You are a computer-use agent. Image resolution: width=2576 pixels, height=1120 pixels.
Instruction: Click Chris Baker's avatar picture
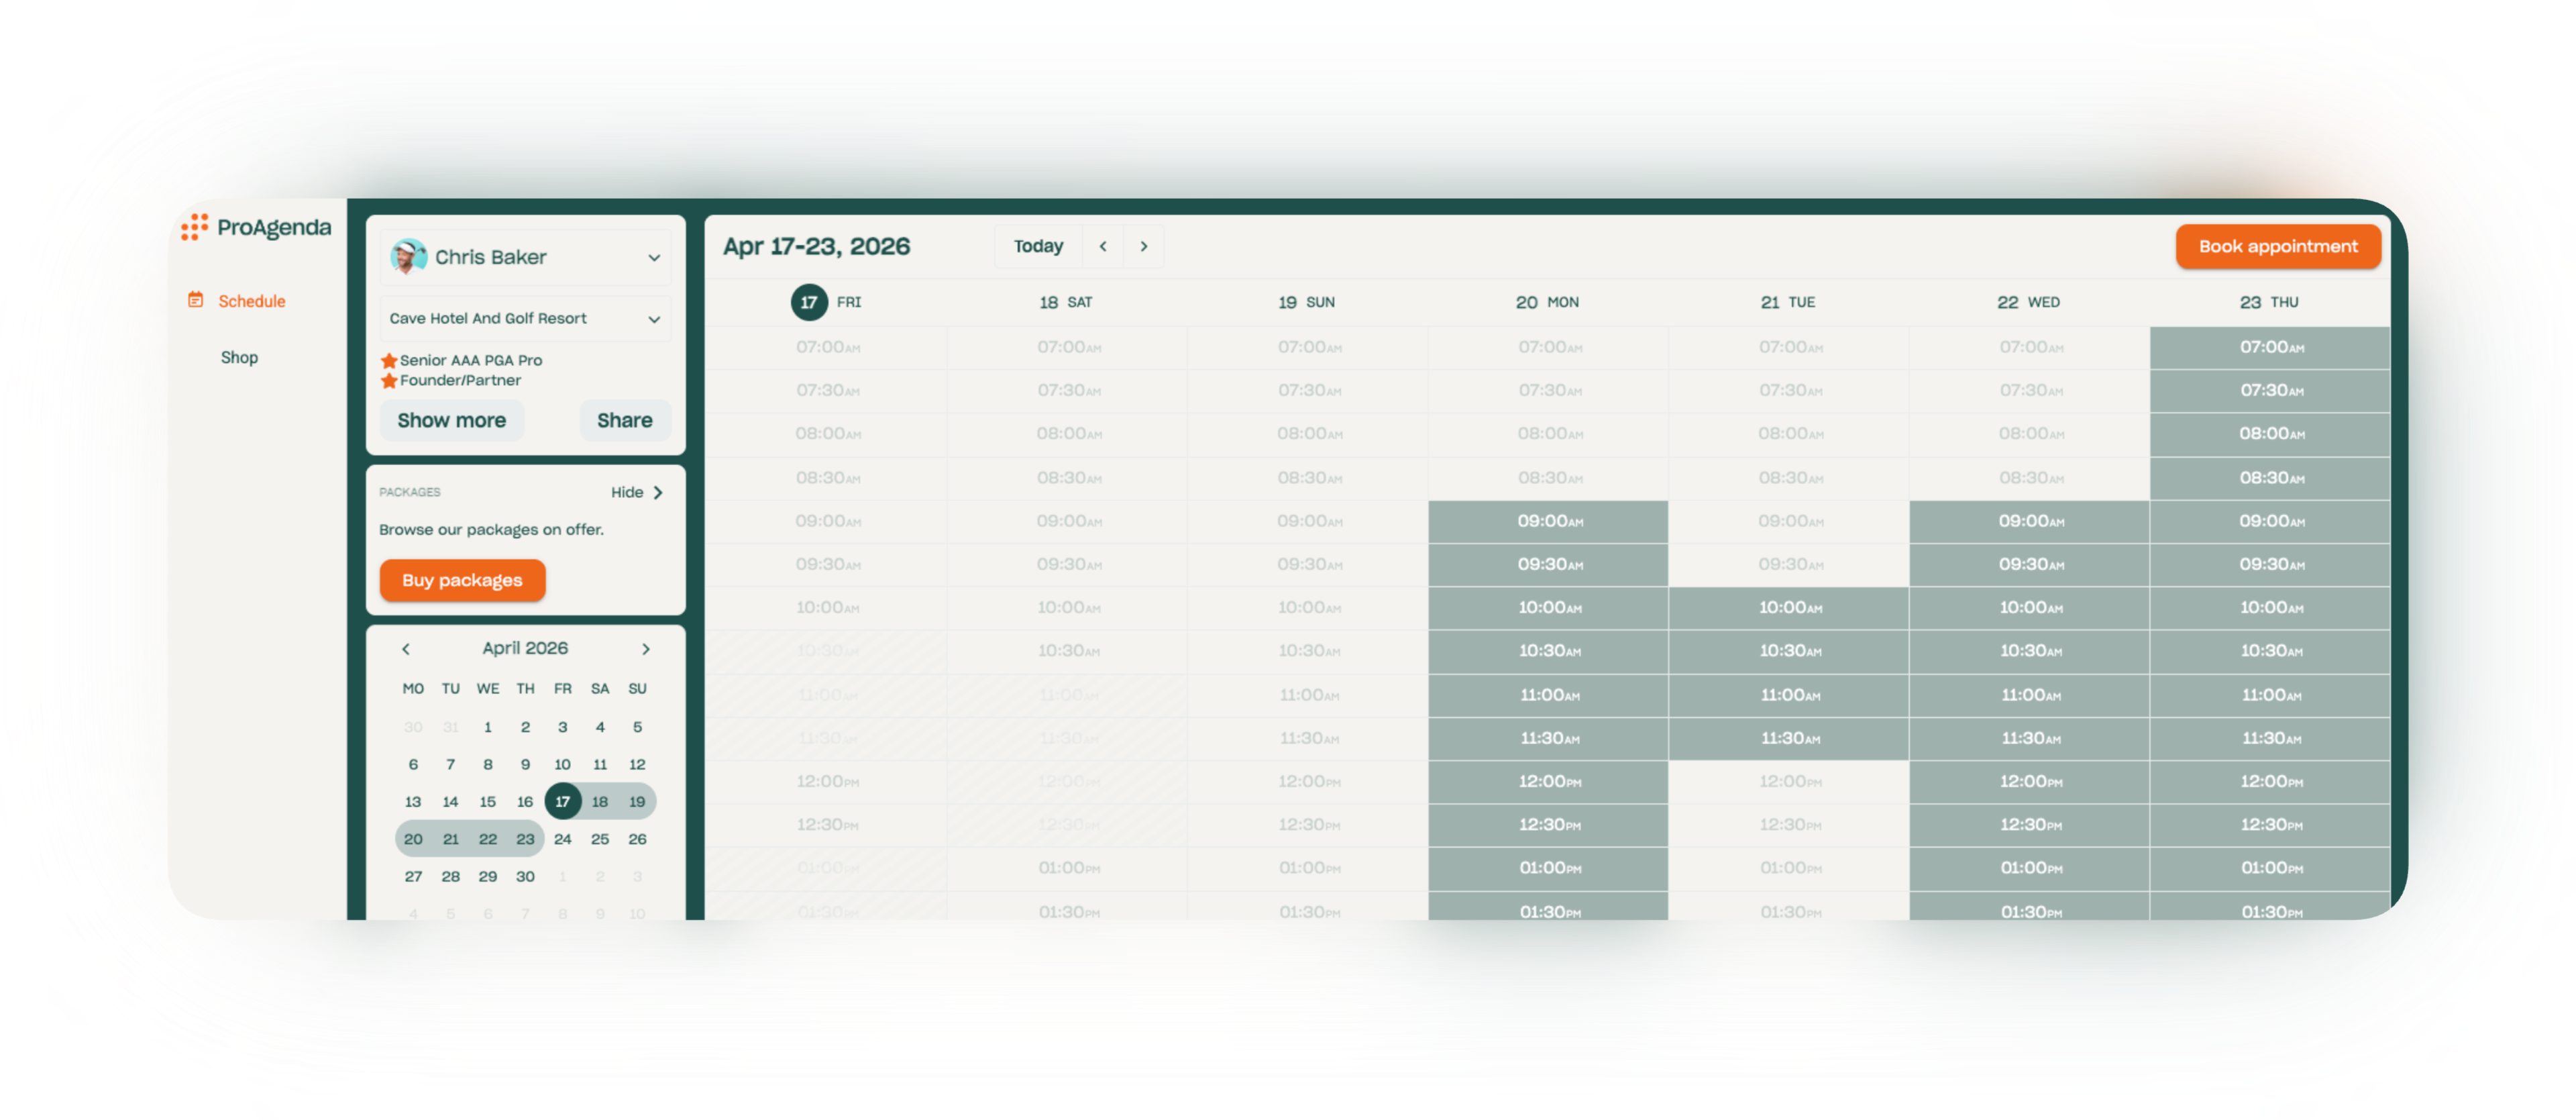[408, 257]
